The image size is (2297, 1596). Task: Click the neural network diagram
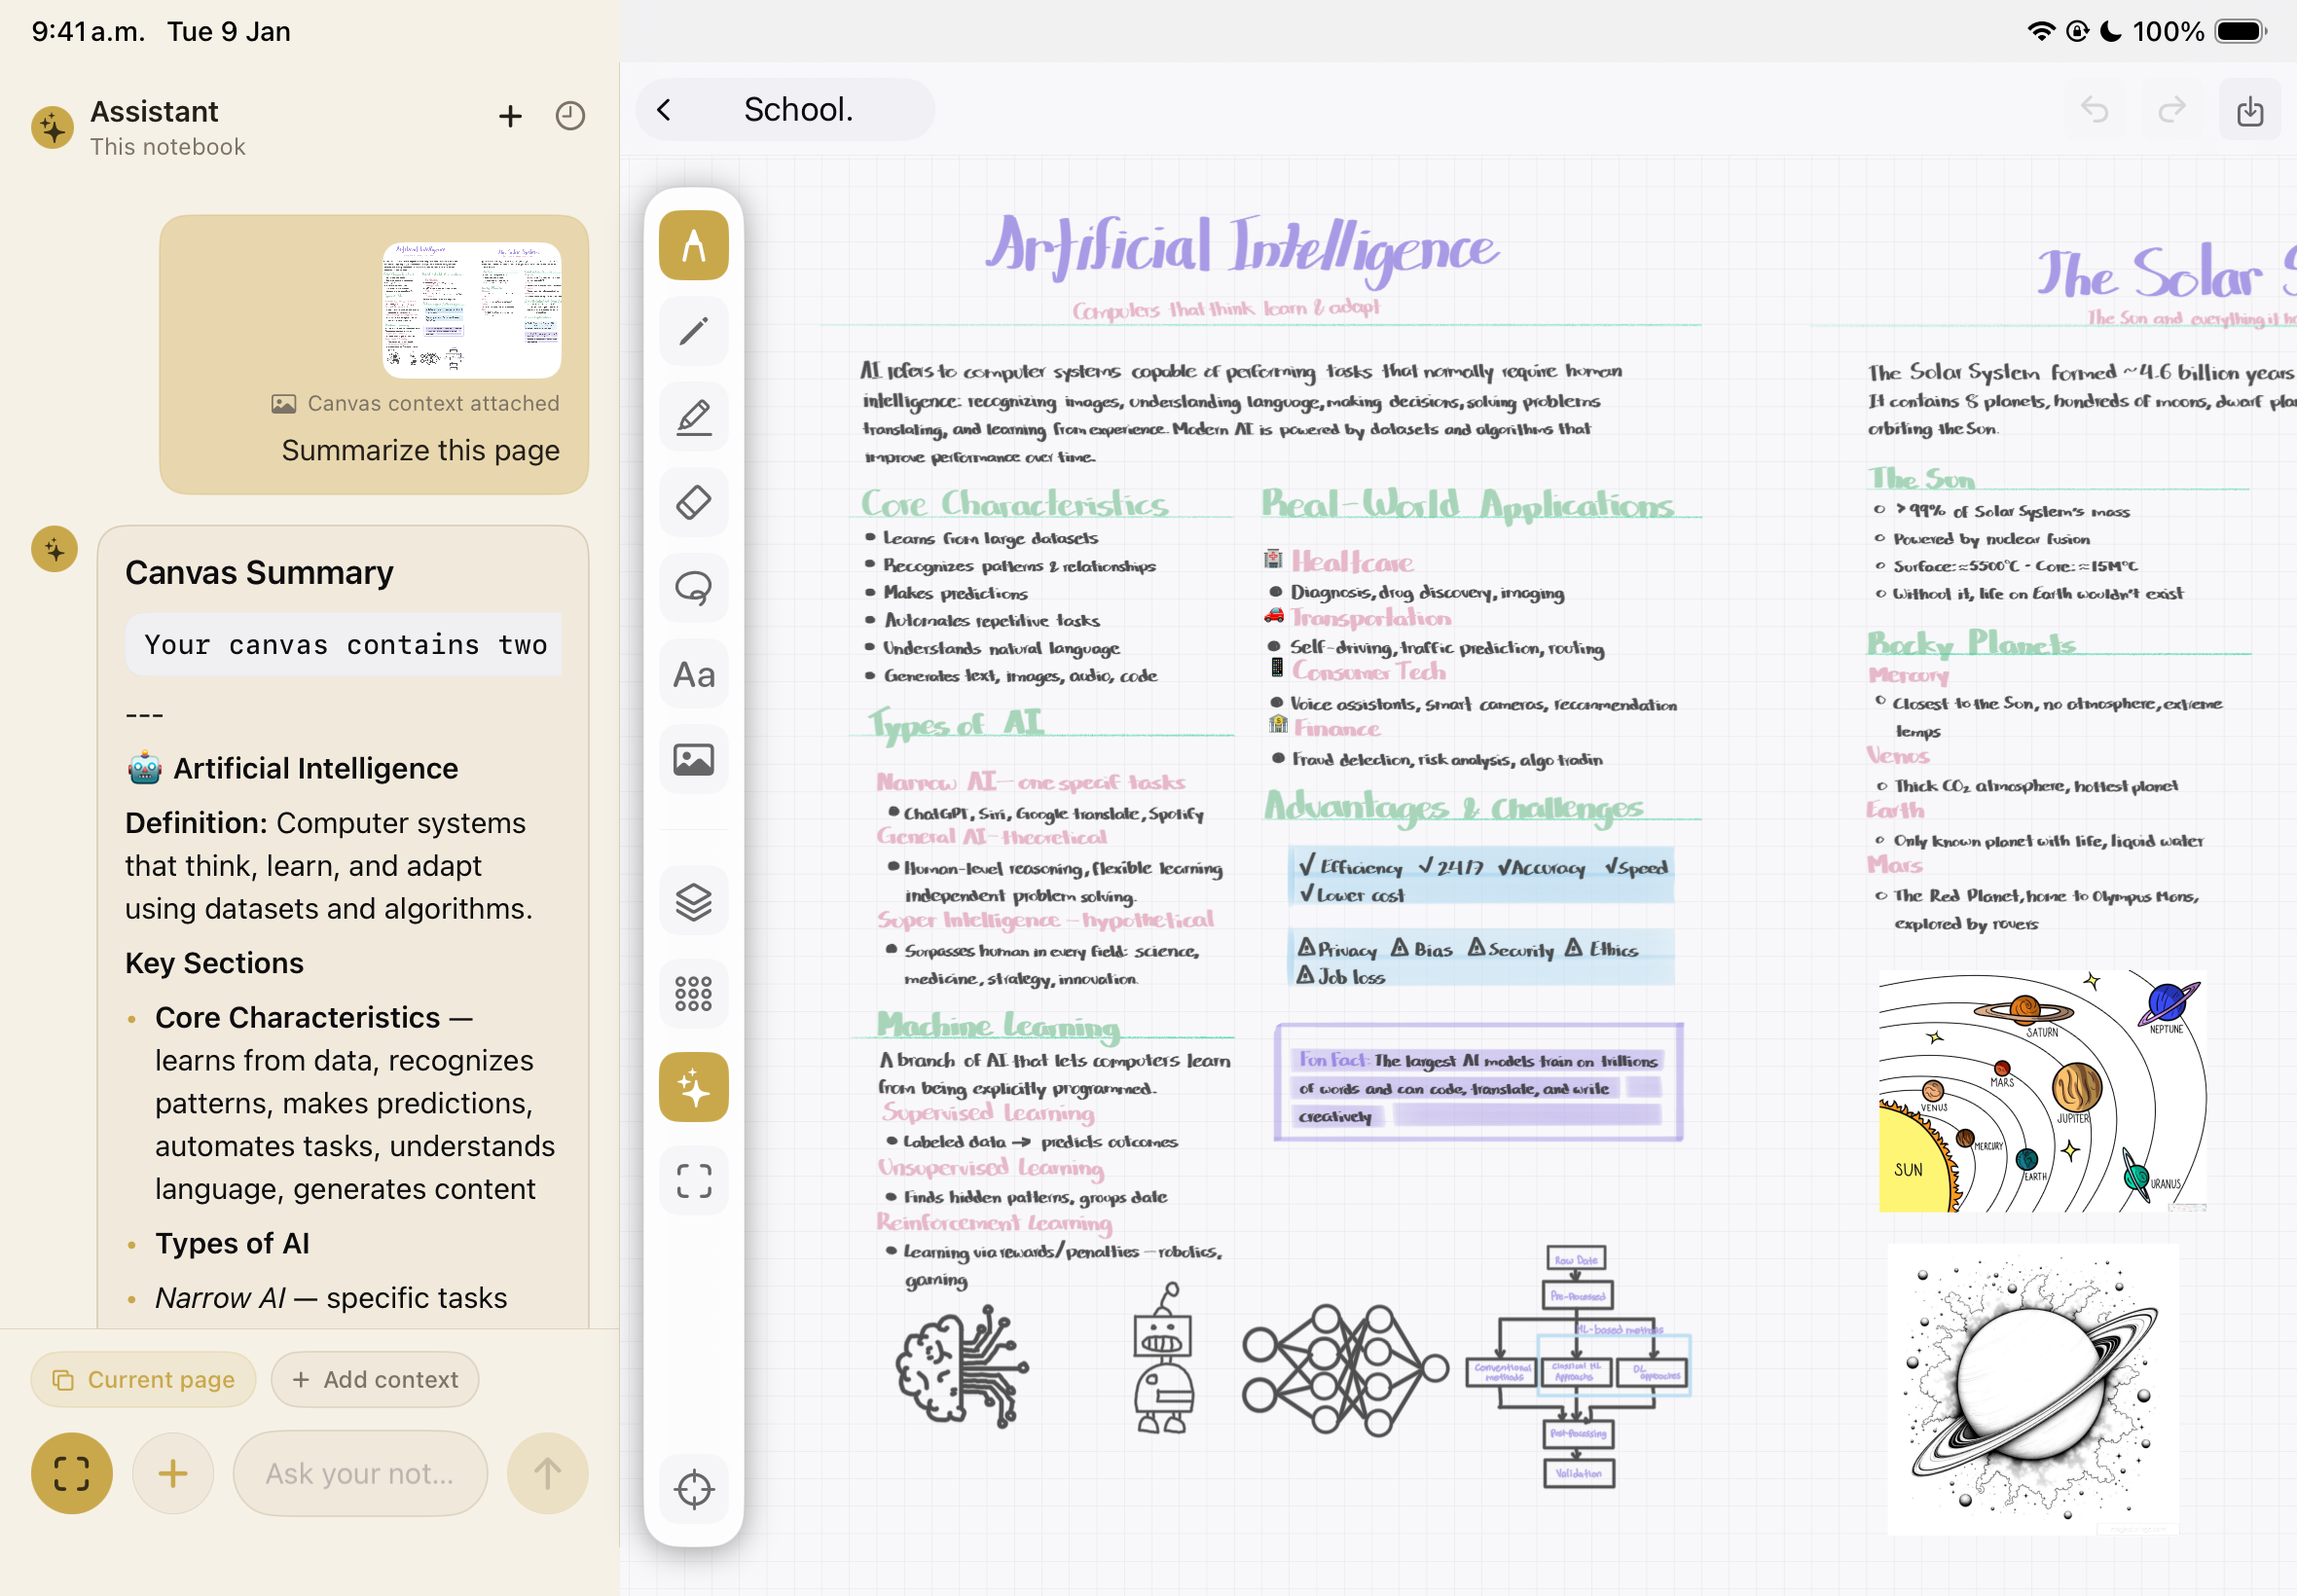(1345, 1370)
